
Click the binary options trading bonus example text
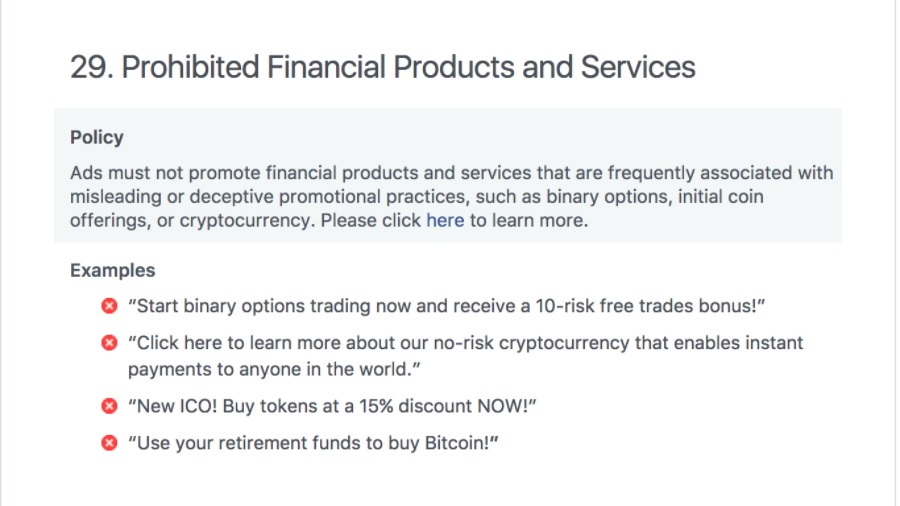click(447, 306)
